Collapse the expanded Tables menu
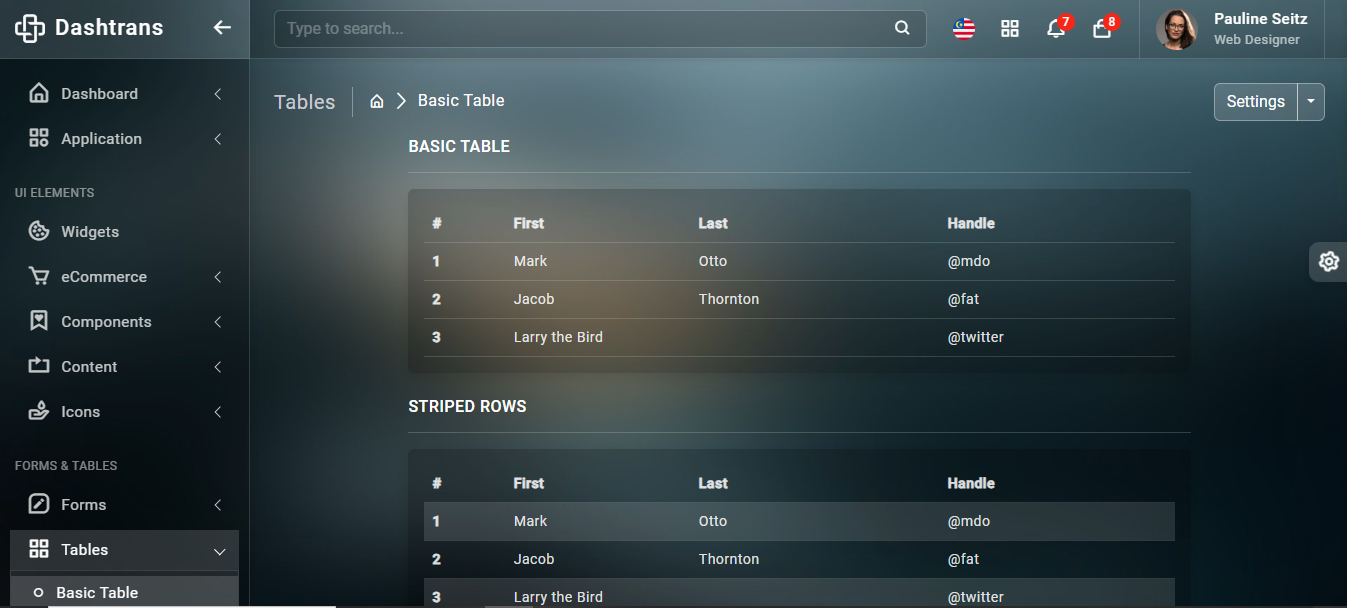This screenshot has height=608, width=1347. pyautogui.click(x=218, y=550)
